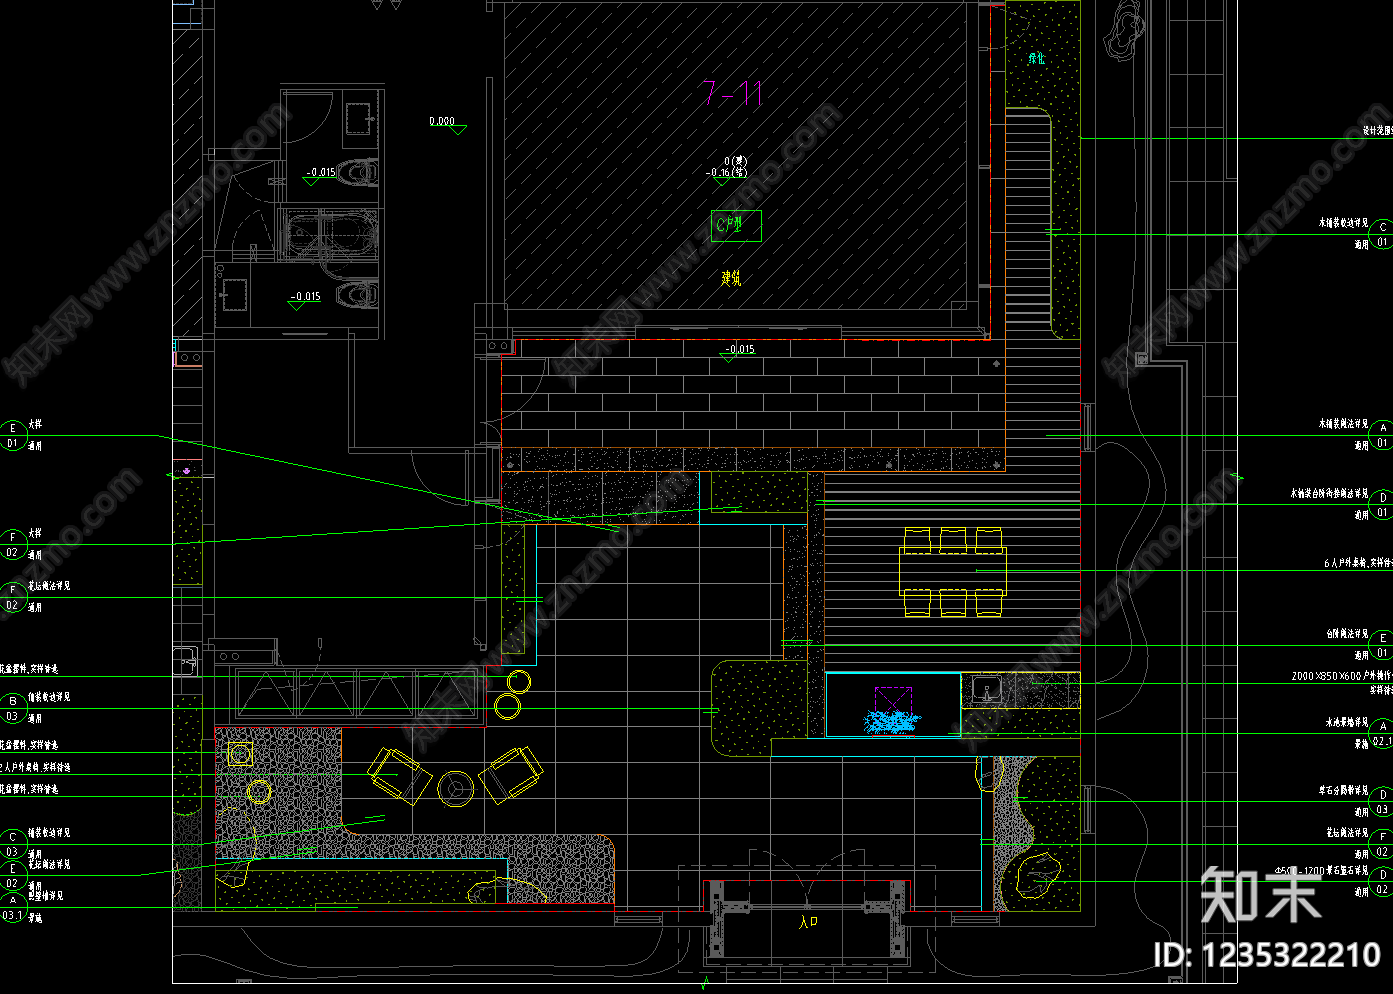Click the C/01 detail callout bubble
Image resolution: width=1393 pixels, height=994 pixels.
click(x=1383, y=235)
